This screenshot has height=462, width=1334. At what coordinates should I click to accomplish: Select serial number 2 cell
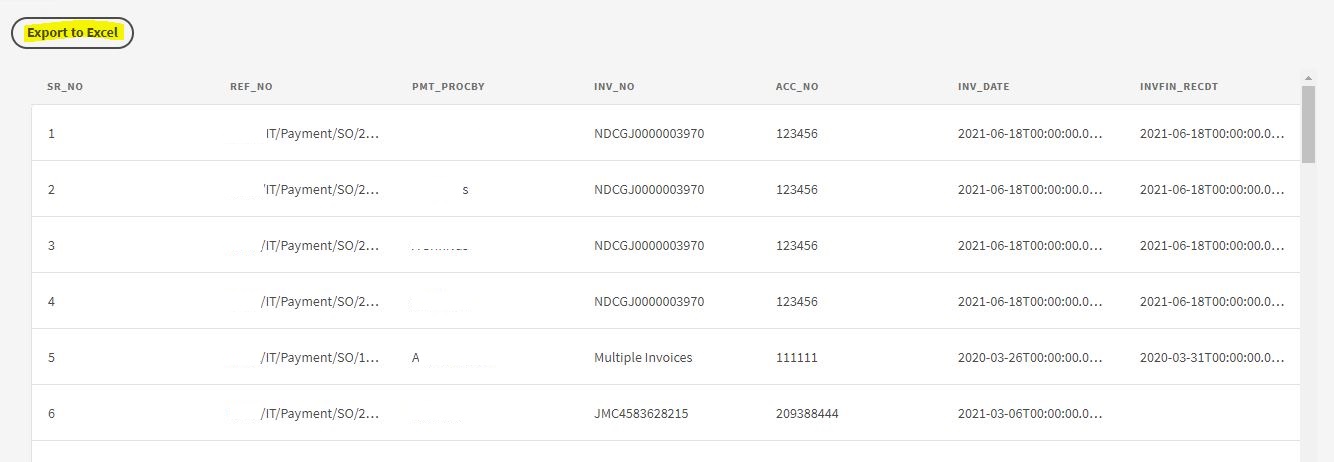(x=51, y=189)
